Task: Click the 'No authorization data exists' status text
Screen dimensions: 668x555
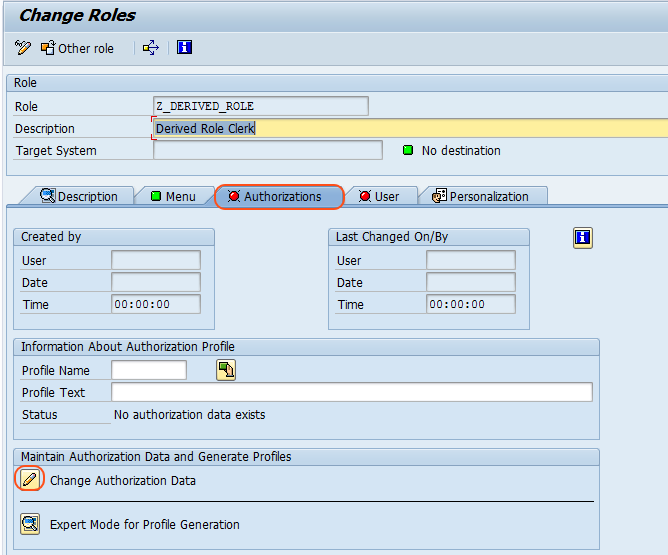Action: 190,414
